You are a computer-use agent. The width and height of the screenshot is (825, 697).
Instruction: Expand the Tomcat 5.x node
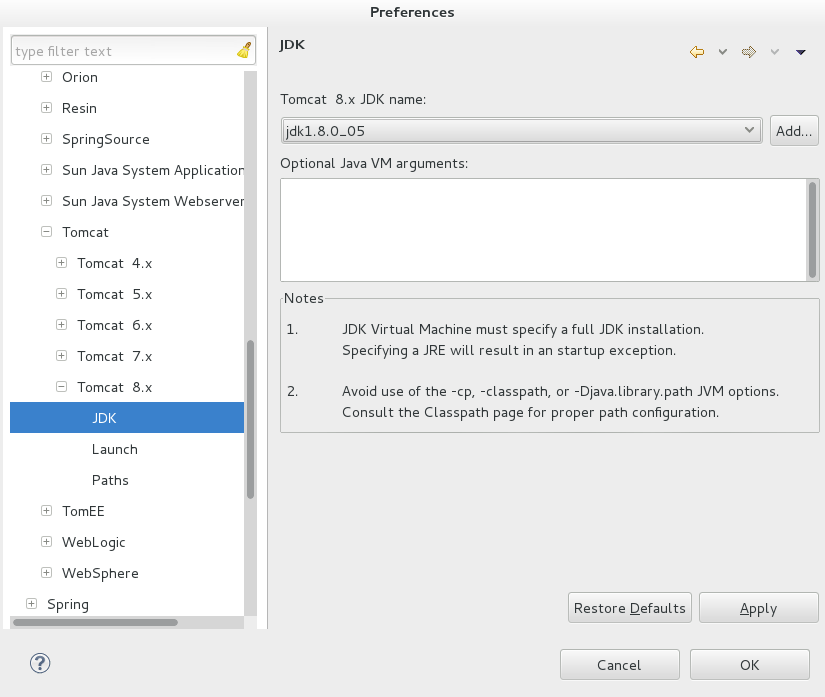pyautogui.click(x=62, y=294)
